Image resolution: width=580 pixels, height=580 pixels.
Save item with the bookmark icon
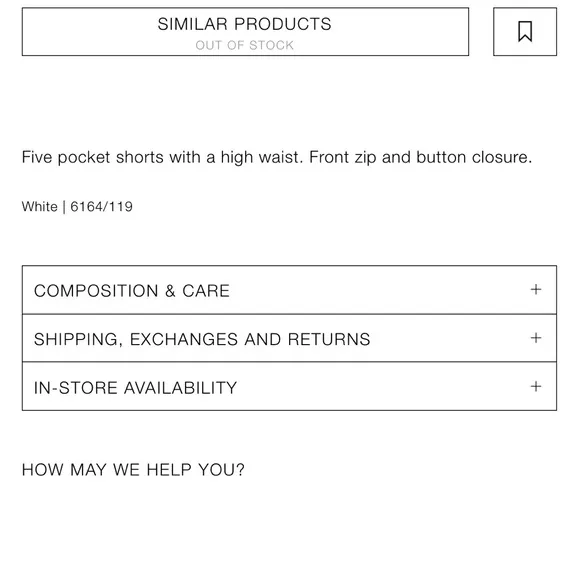tap(525, 31)
